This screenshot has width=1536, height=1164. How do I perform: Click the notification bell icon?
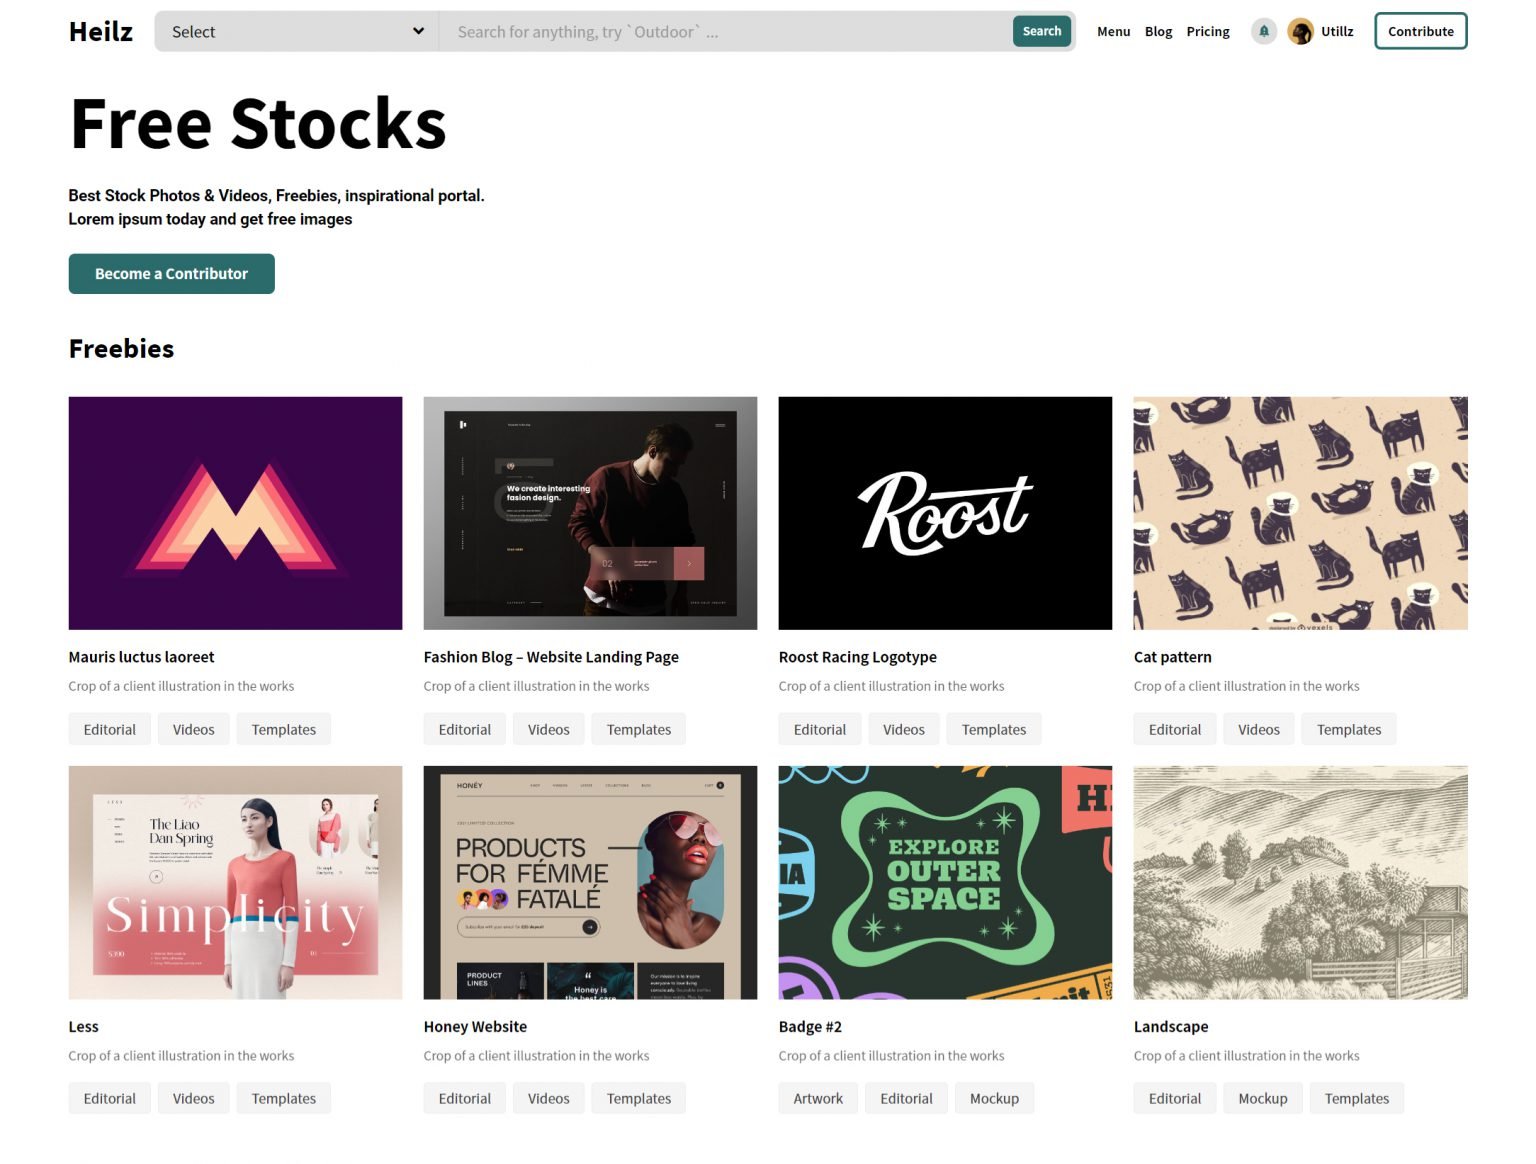click(x=1264, y=32)
